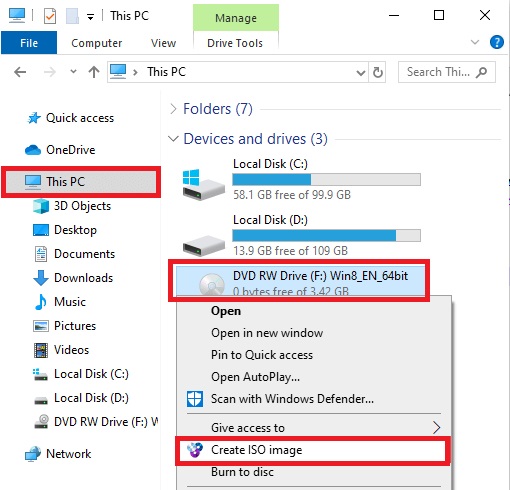
Task: Click Local Disk (C:) usage bar
Action: point(326,180)
